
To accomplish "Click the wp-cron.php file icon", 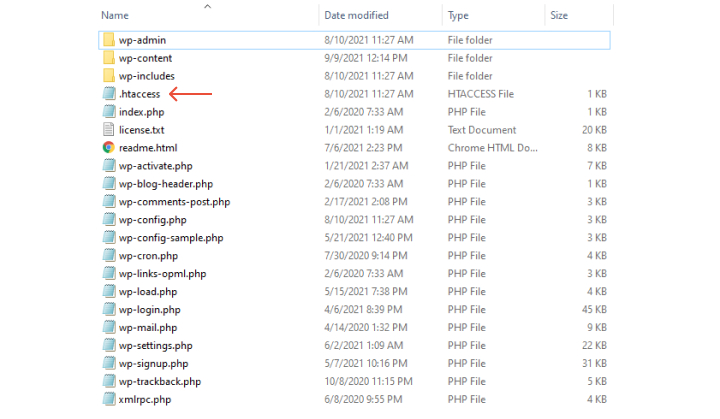I will pyautogui.click(x=109, y=255).
